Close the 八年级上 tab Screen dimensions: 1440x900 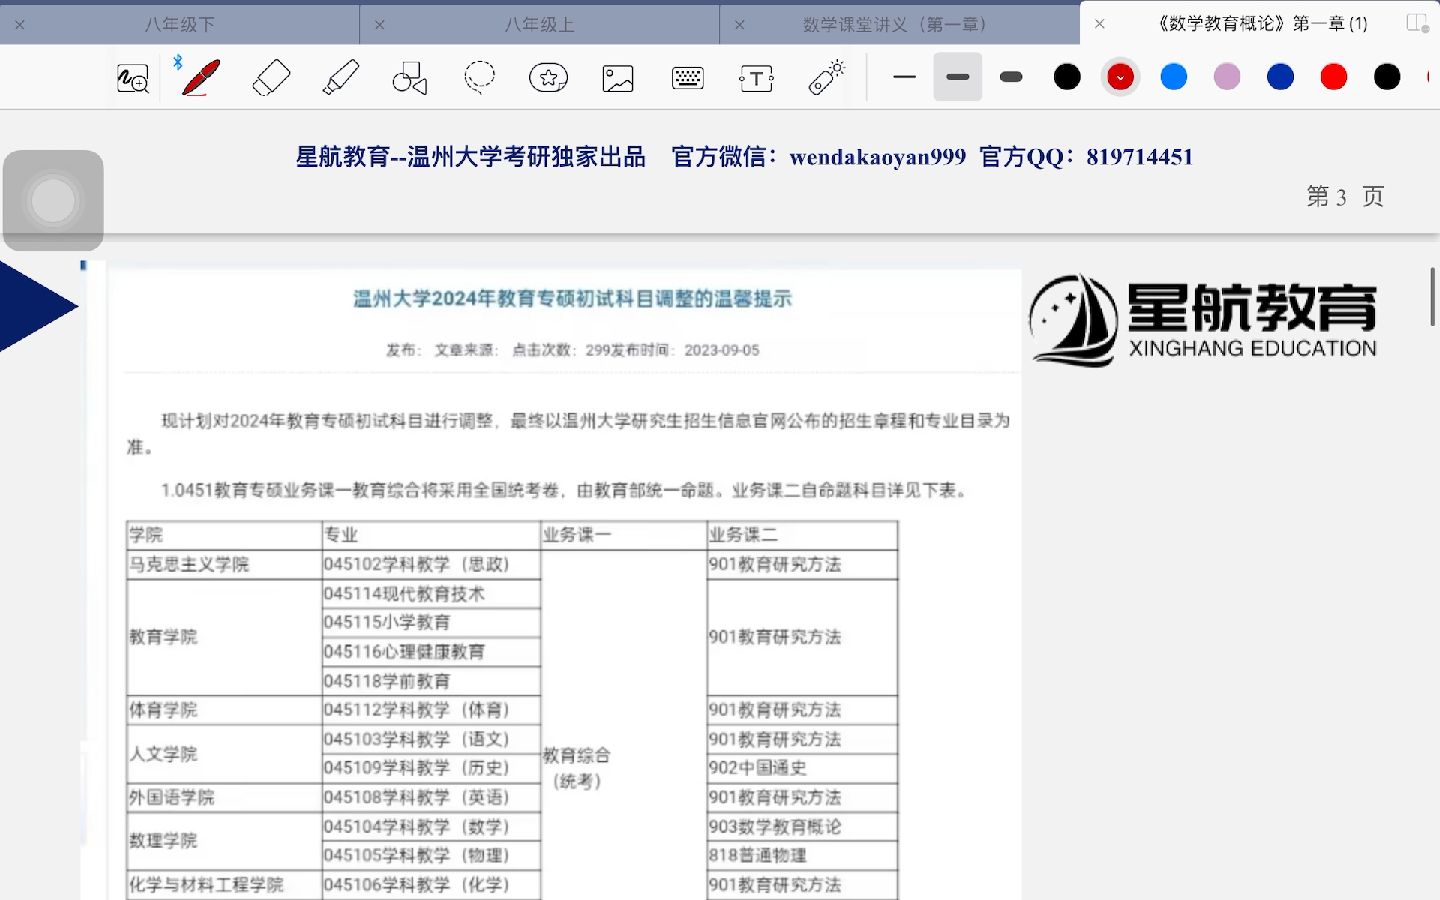(x=380, y=24)
